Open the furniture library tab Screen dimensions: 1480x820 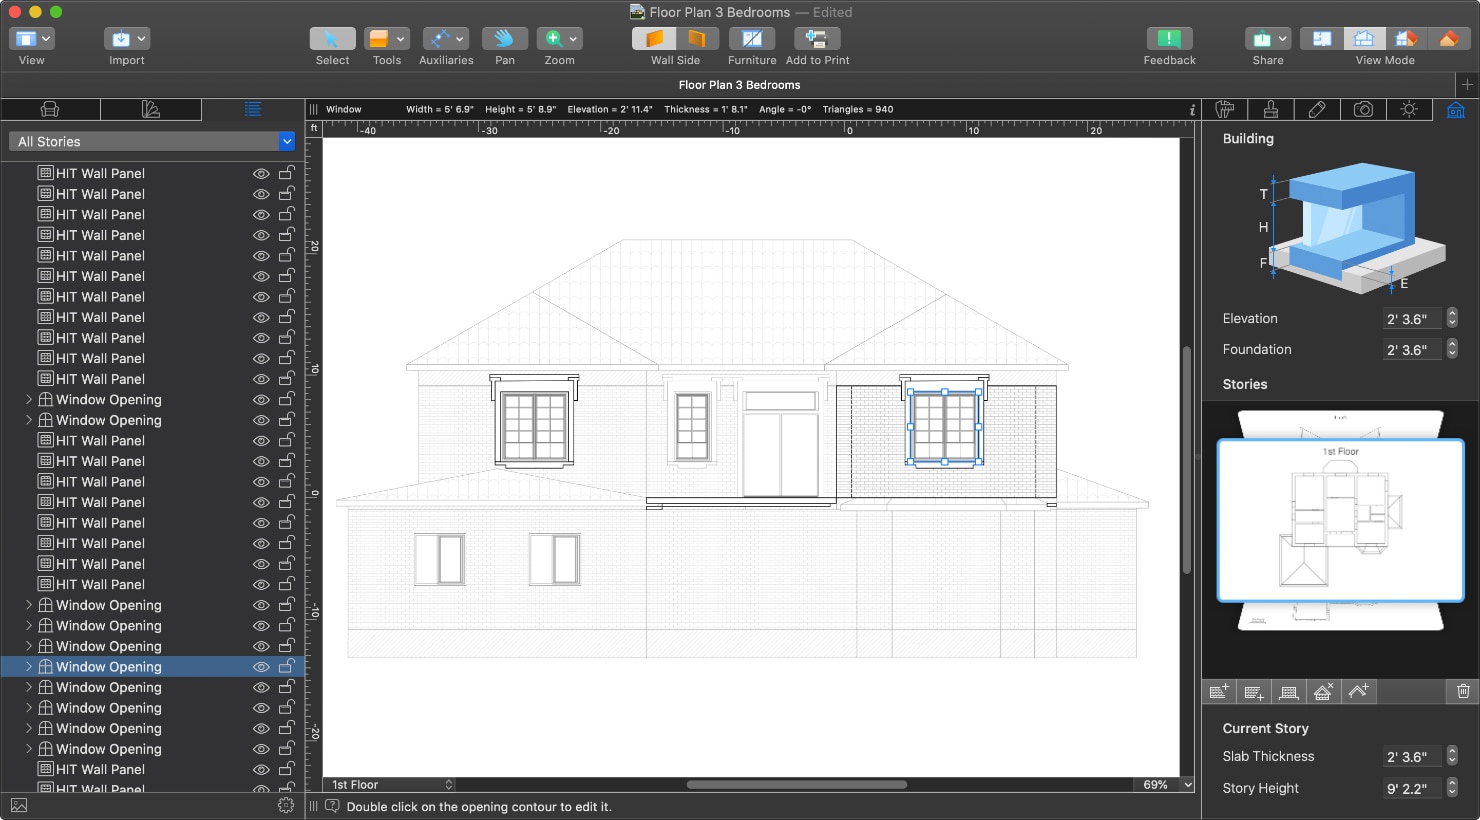tap(50, 110)
